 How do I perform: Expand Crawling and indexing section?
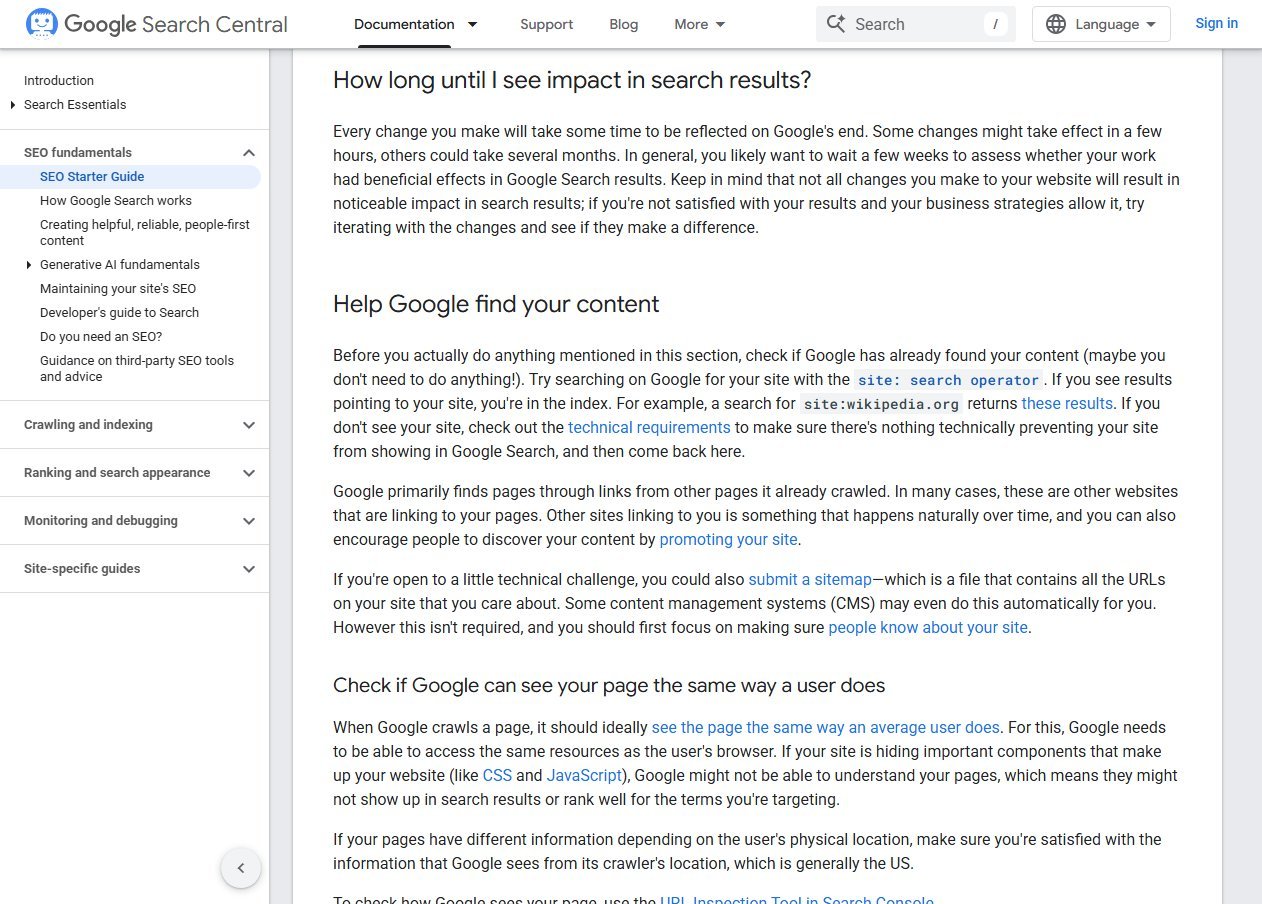coord(249,425)
